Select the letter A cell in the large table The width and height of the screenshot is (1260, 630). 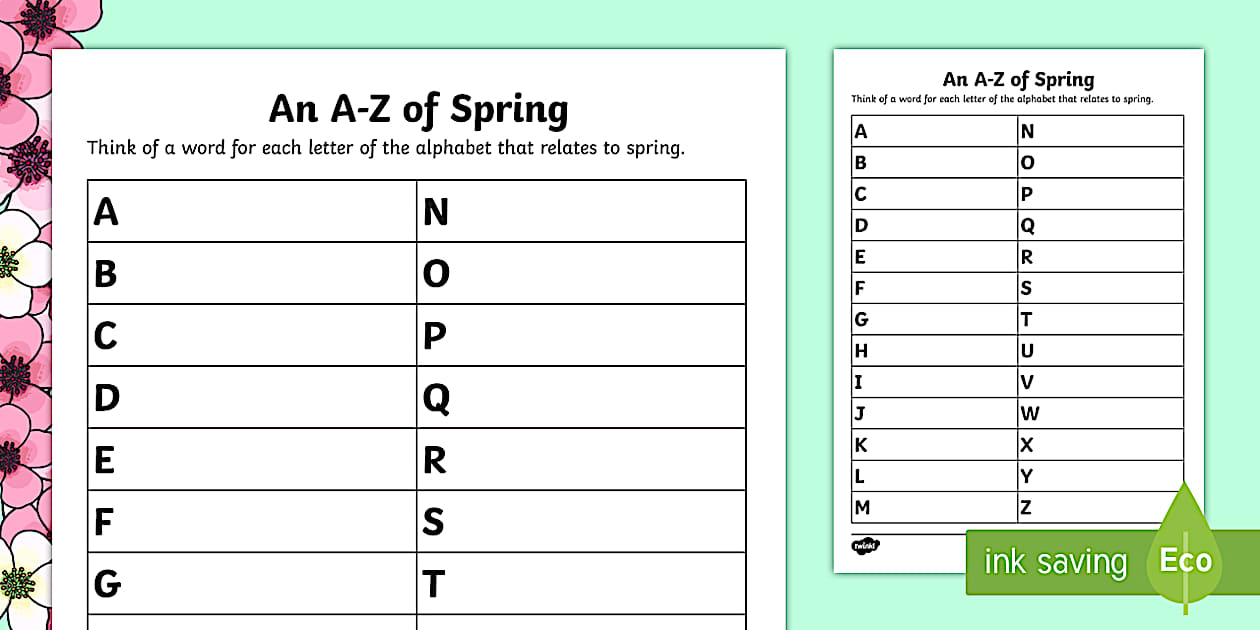coord(252,211)
